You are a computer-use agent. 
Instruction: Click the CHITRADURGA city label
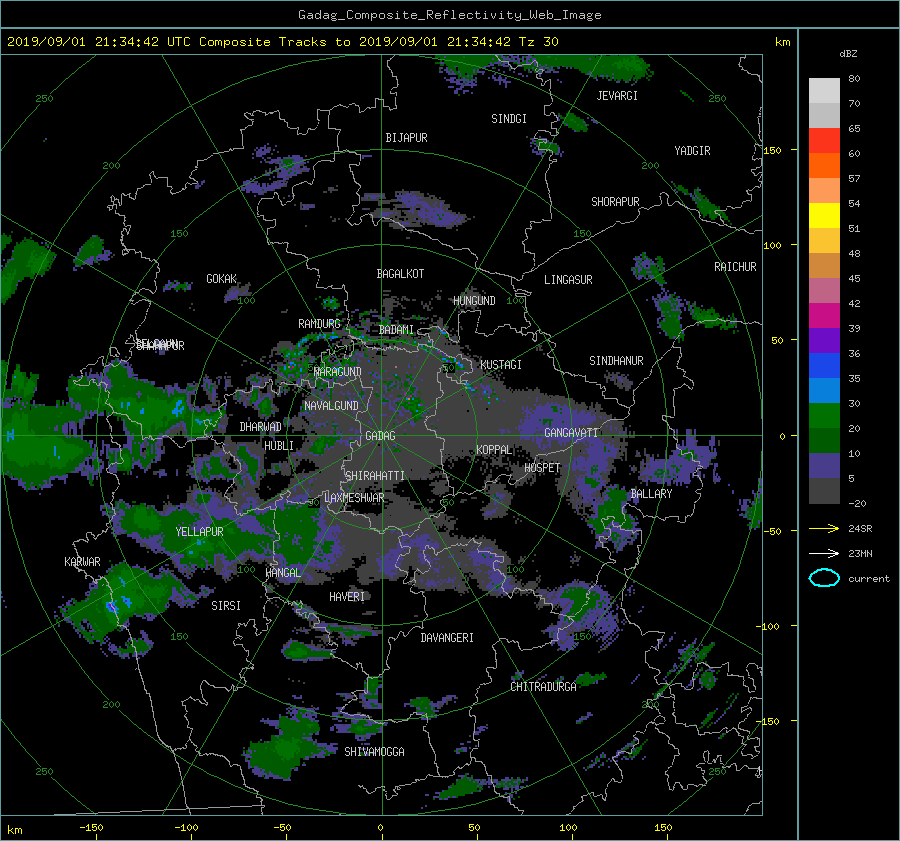tap(543, 687)
